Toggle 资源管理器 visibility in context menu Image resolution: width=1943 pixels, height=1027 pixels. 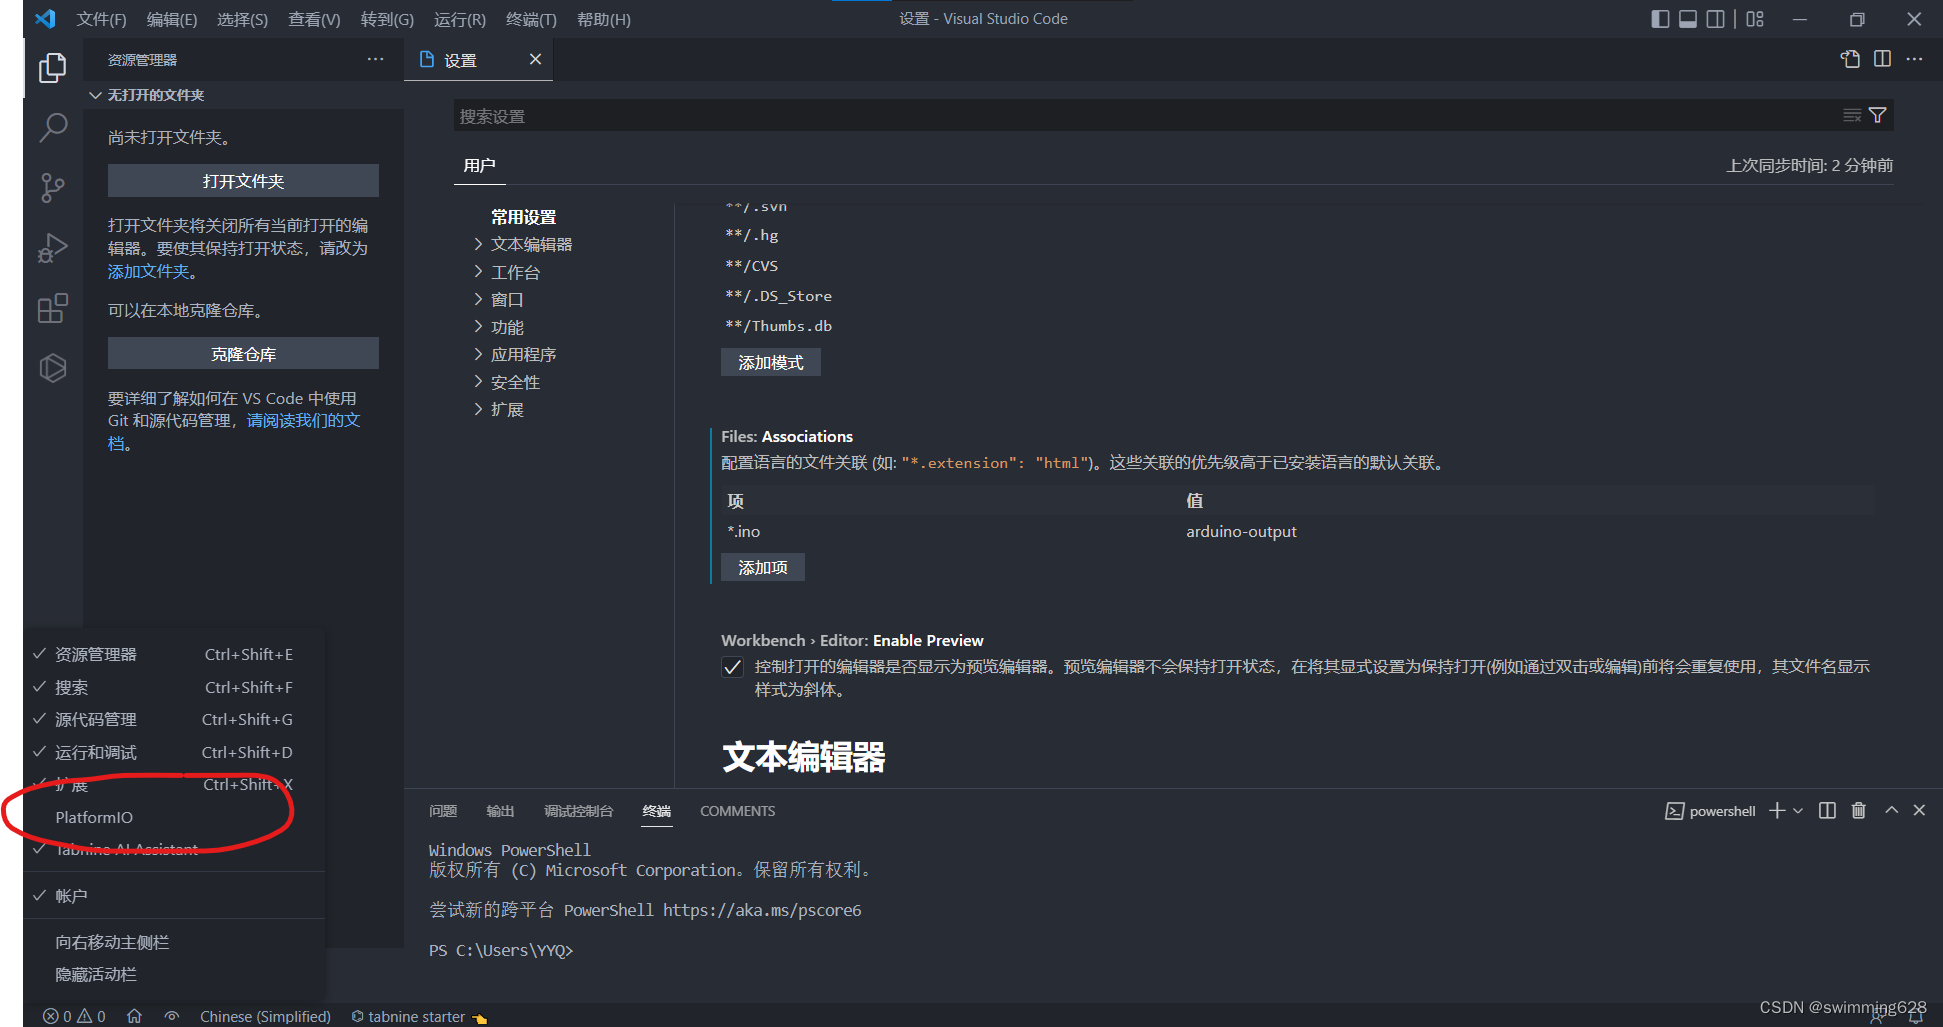point(174,654)
